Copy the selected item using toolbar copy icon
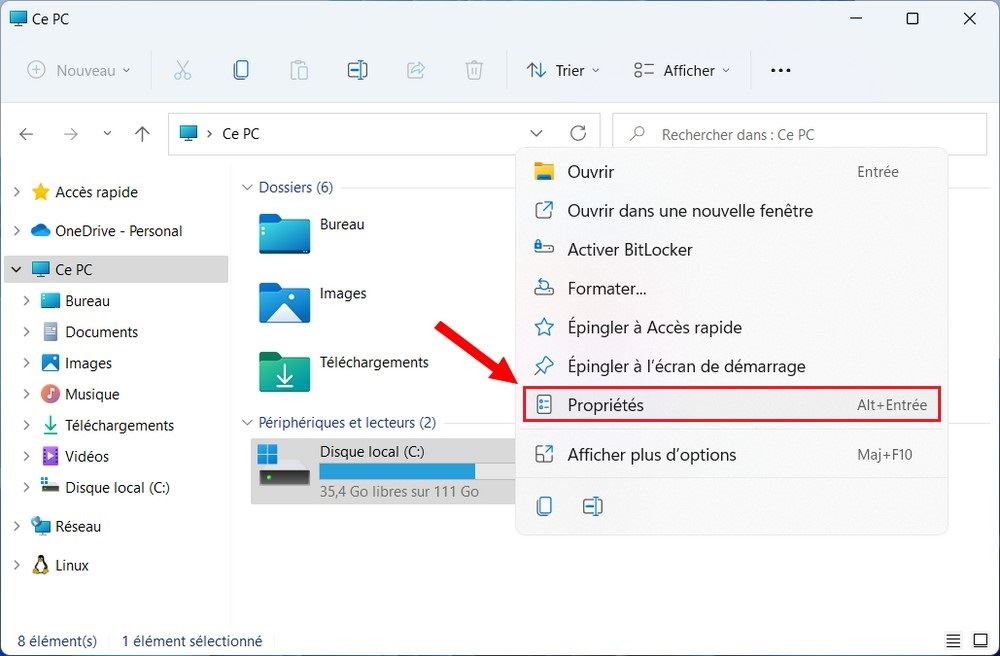The width and height of the screenshot is (1000, 656). coord(241,70)
